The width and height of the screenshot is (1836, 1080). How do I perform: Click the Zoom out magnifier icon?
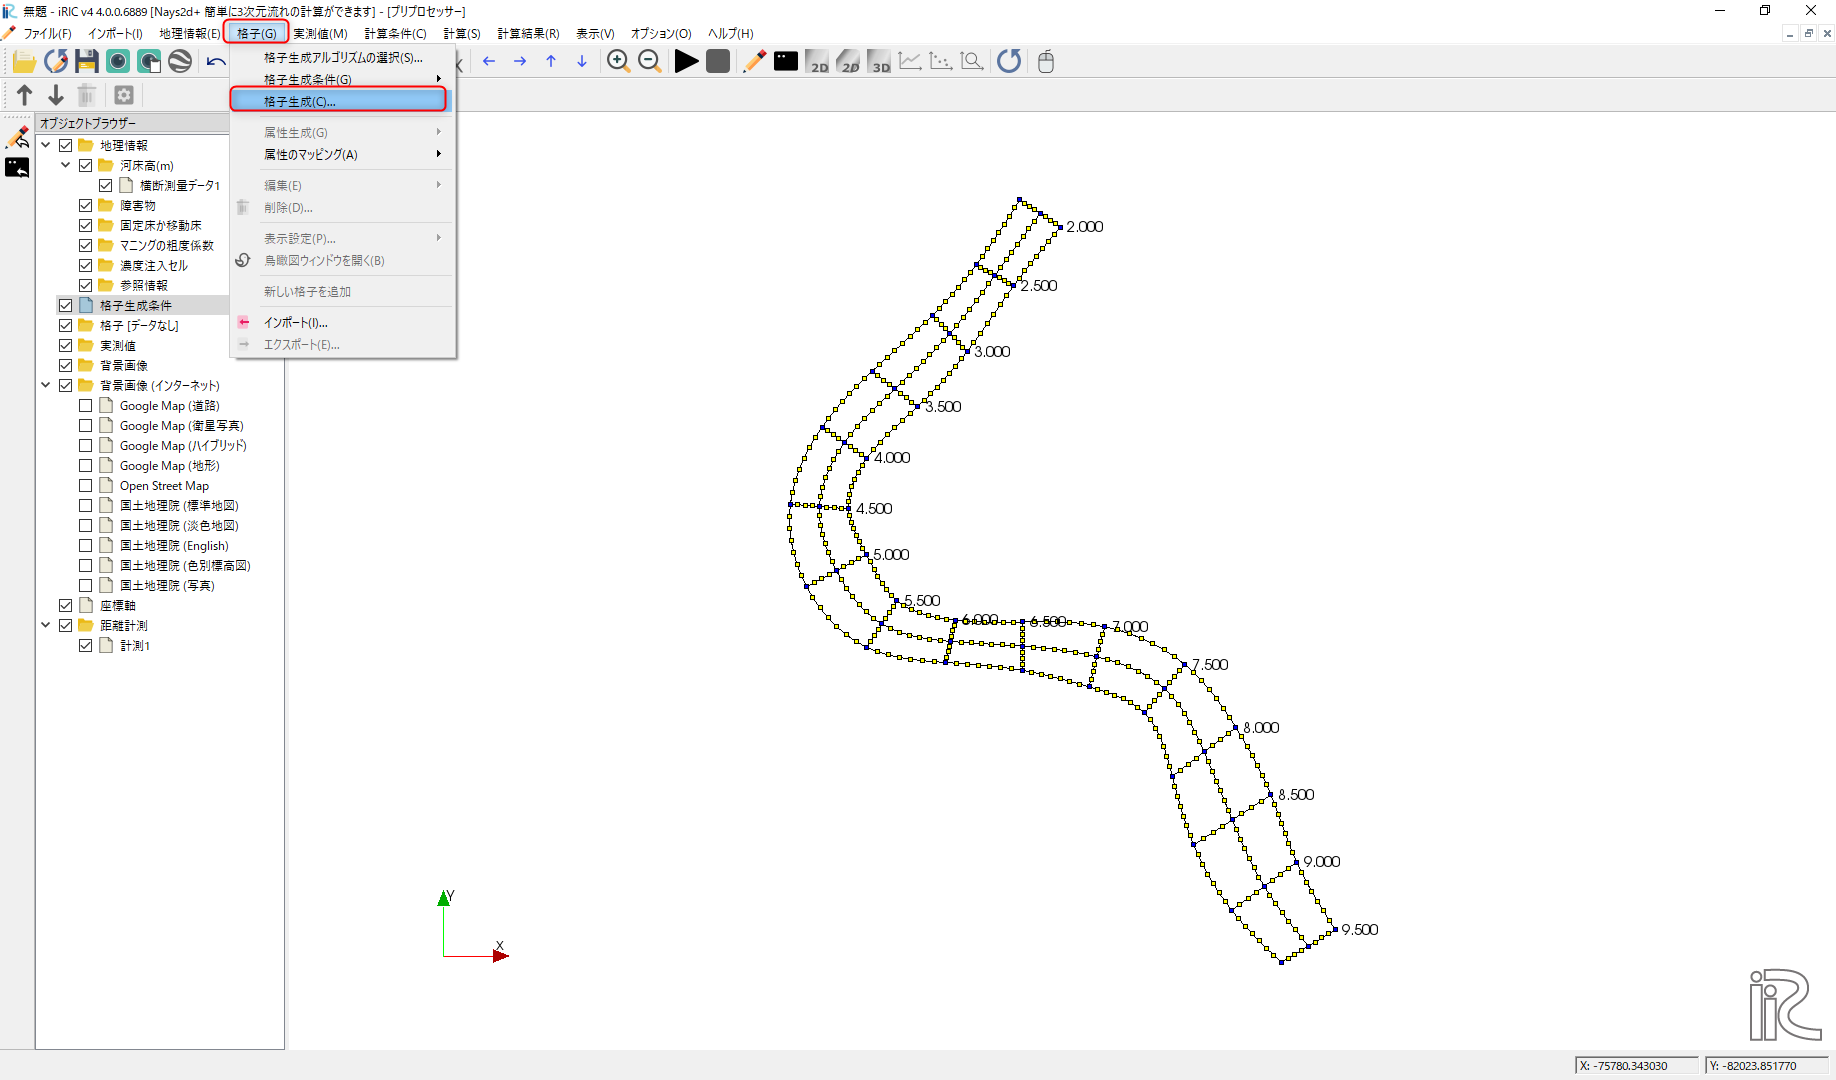coord(649,62)
